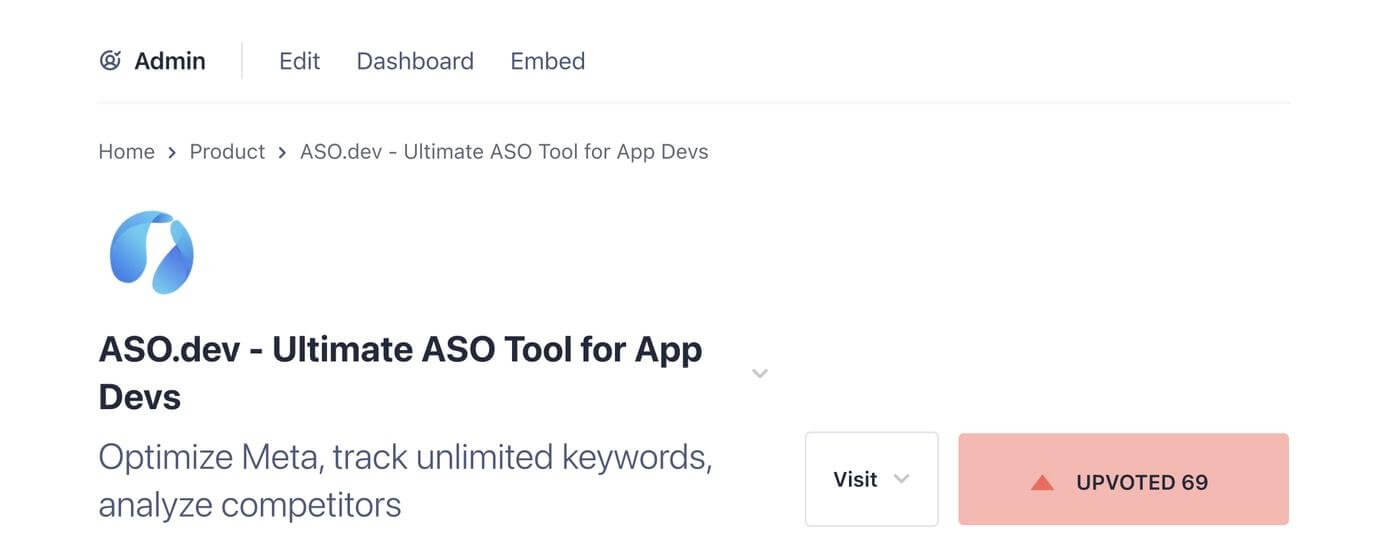Go to the Dashboard admin link
This screenshot has height=560, width=1400.
(x=415, y=61)
